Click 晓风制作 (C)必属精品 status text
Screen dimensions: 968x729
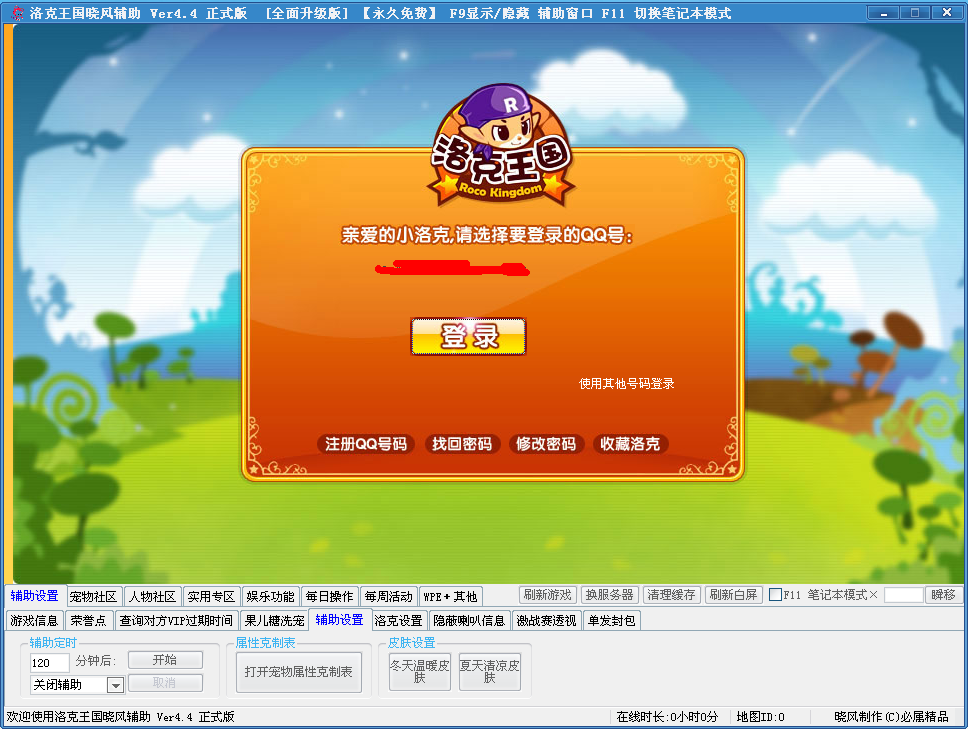tap(891, 717)
